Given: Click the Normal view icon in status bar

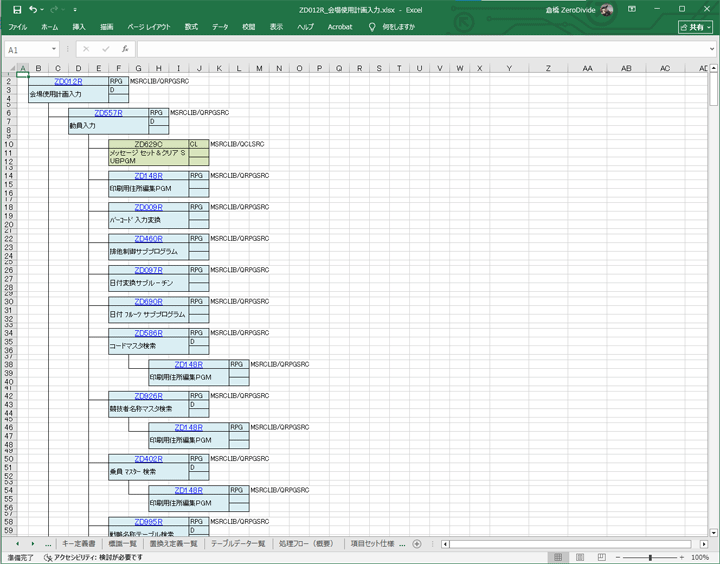Looking at the screenshot, I should click(560, 557).
